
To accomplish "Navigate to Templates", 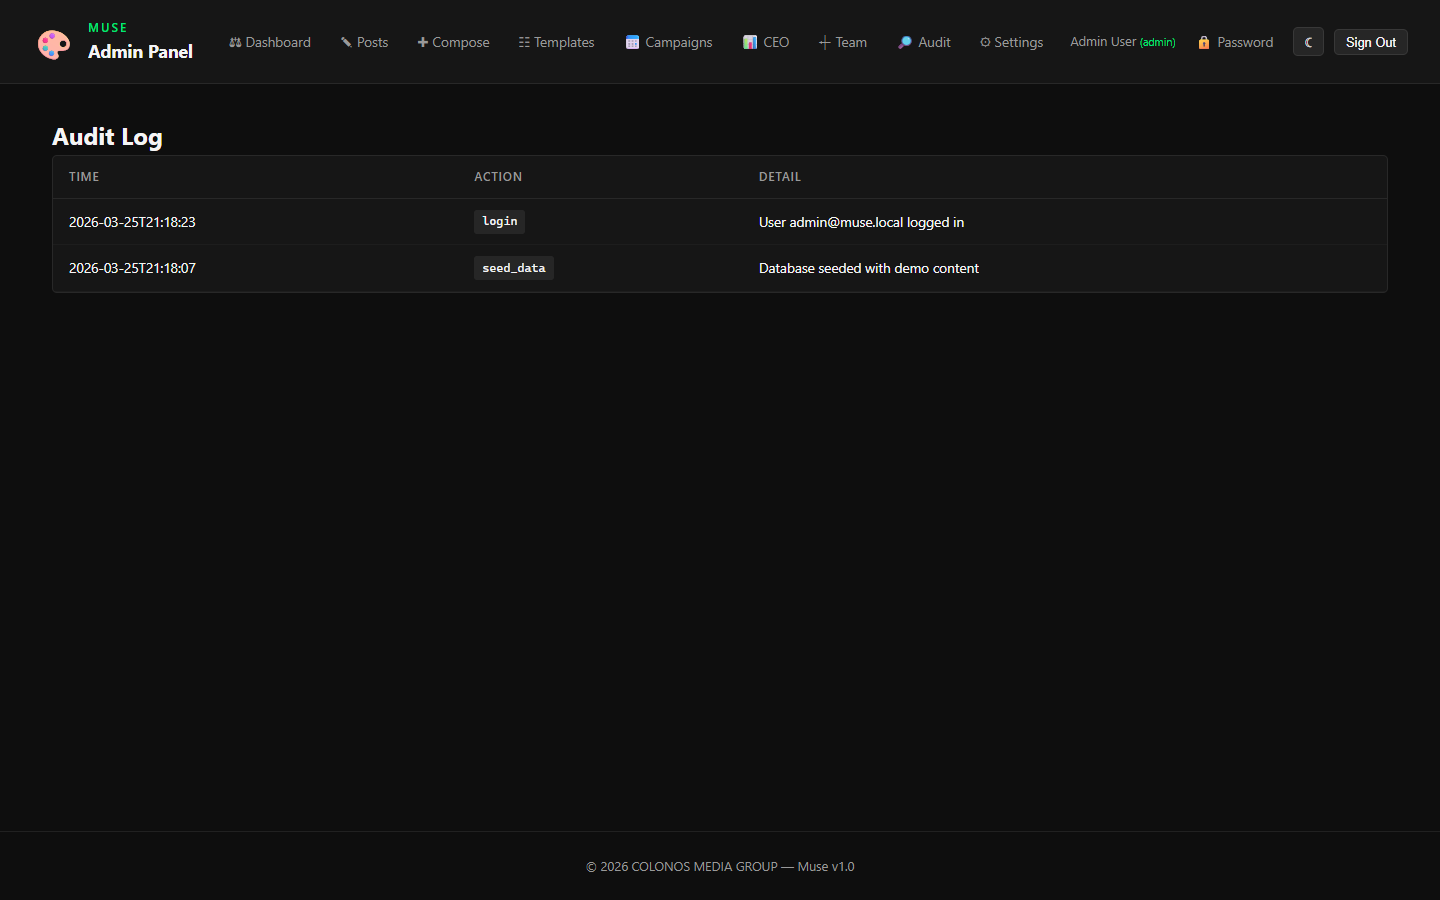I will tap(556, 42).
